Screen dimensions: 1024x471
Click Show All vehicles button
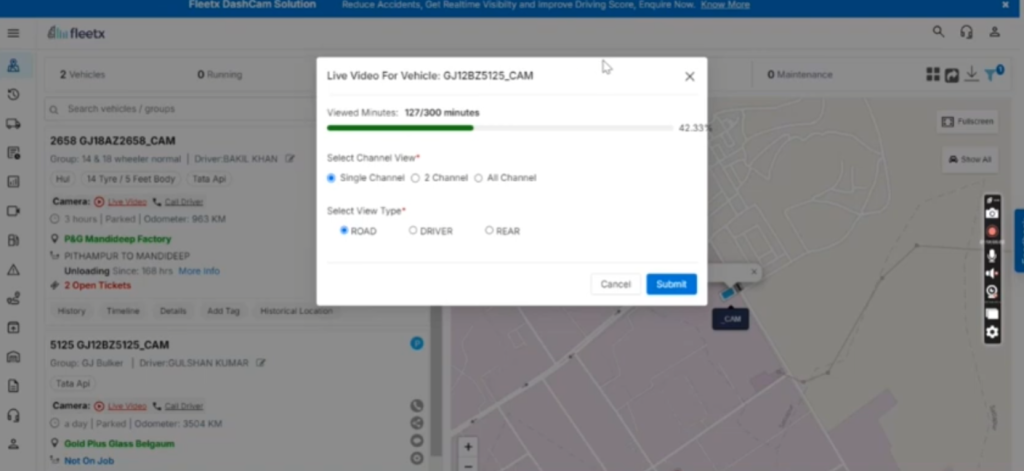pos(970,159)
